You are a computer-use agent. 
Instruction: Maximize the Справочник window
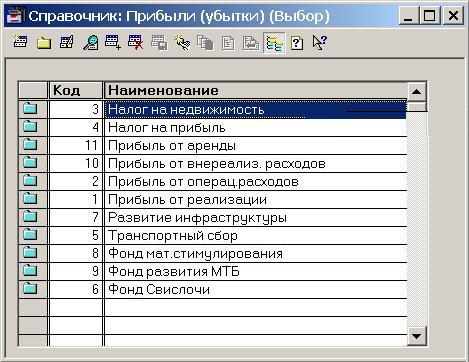[x=430, y=16]
